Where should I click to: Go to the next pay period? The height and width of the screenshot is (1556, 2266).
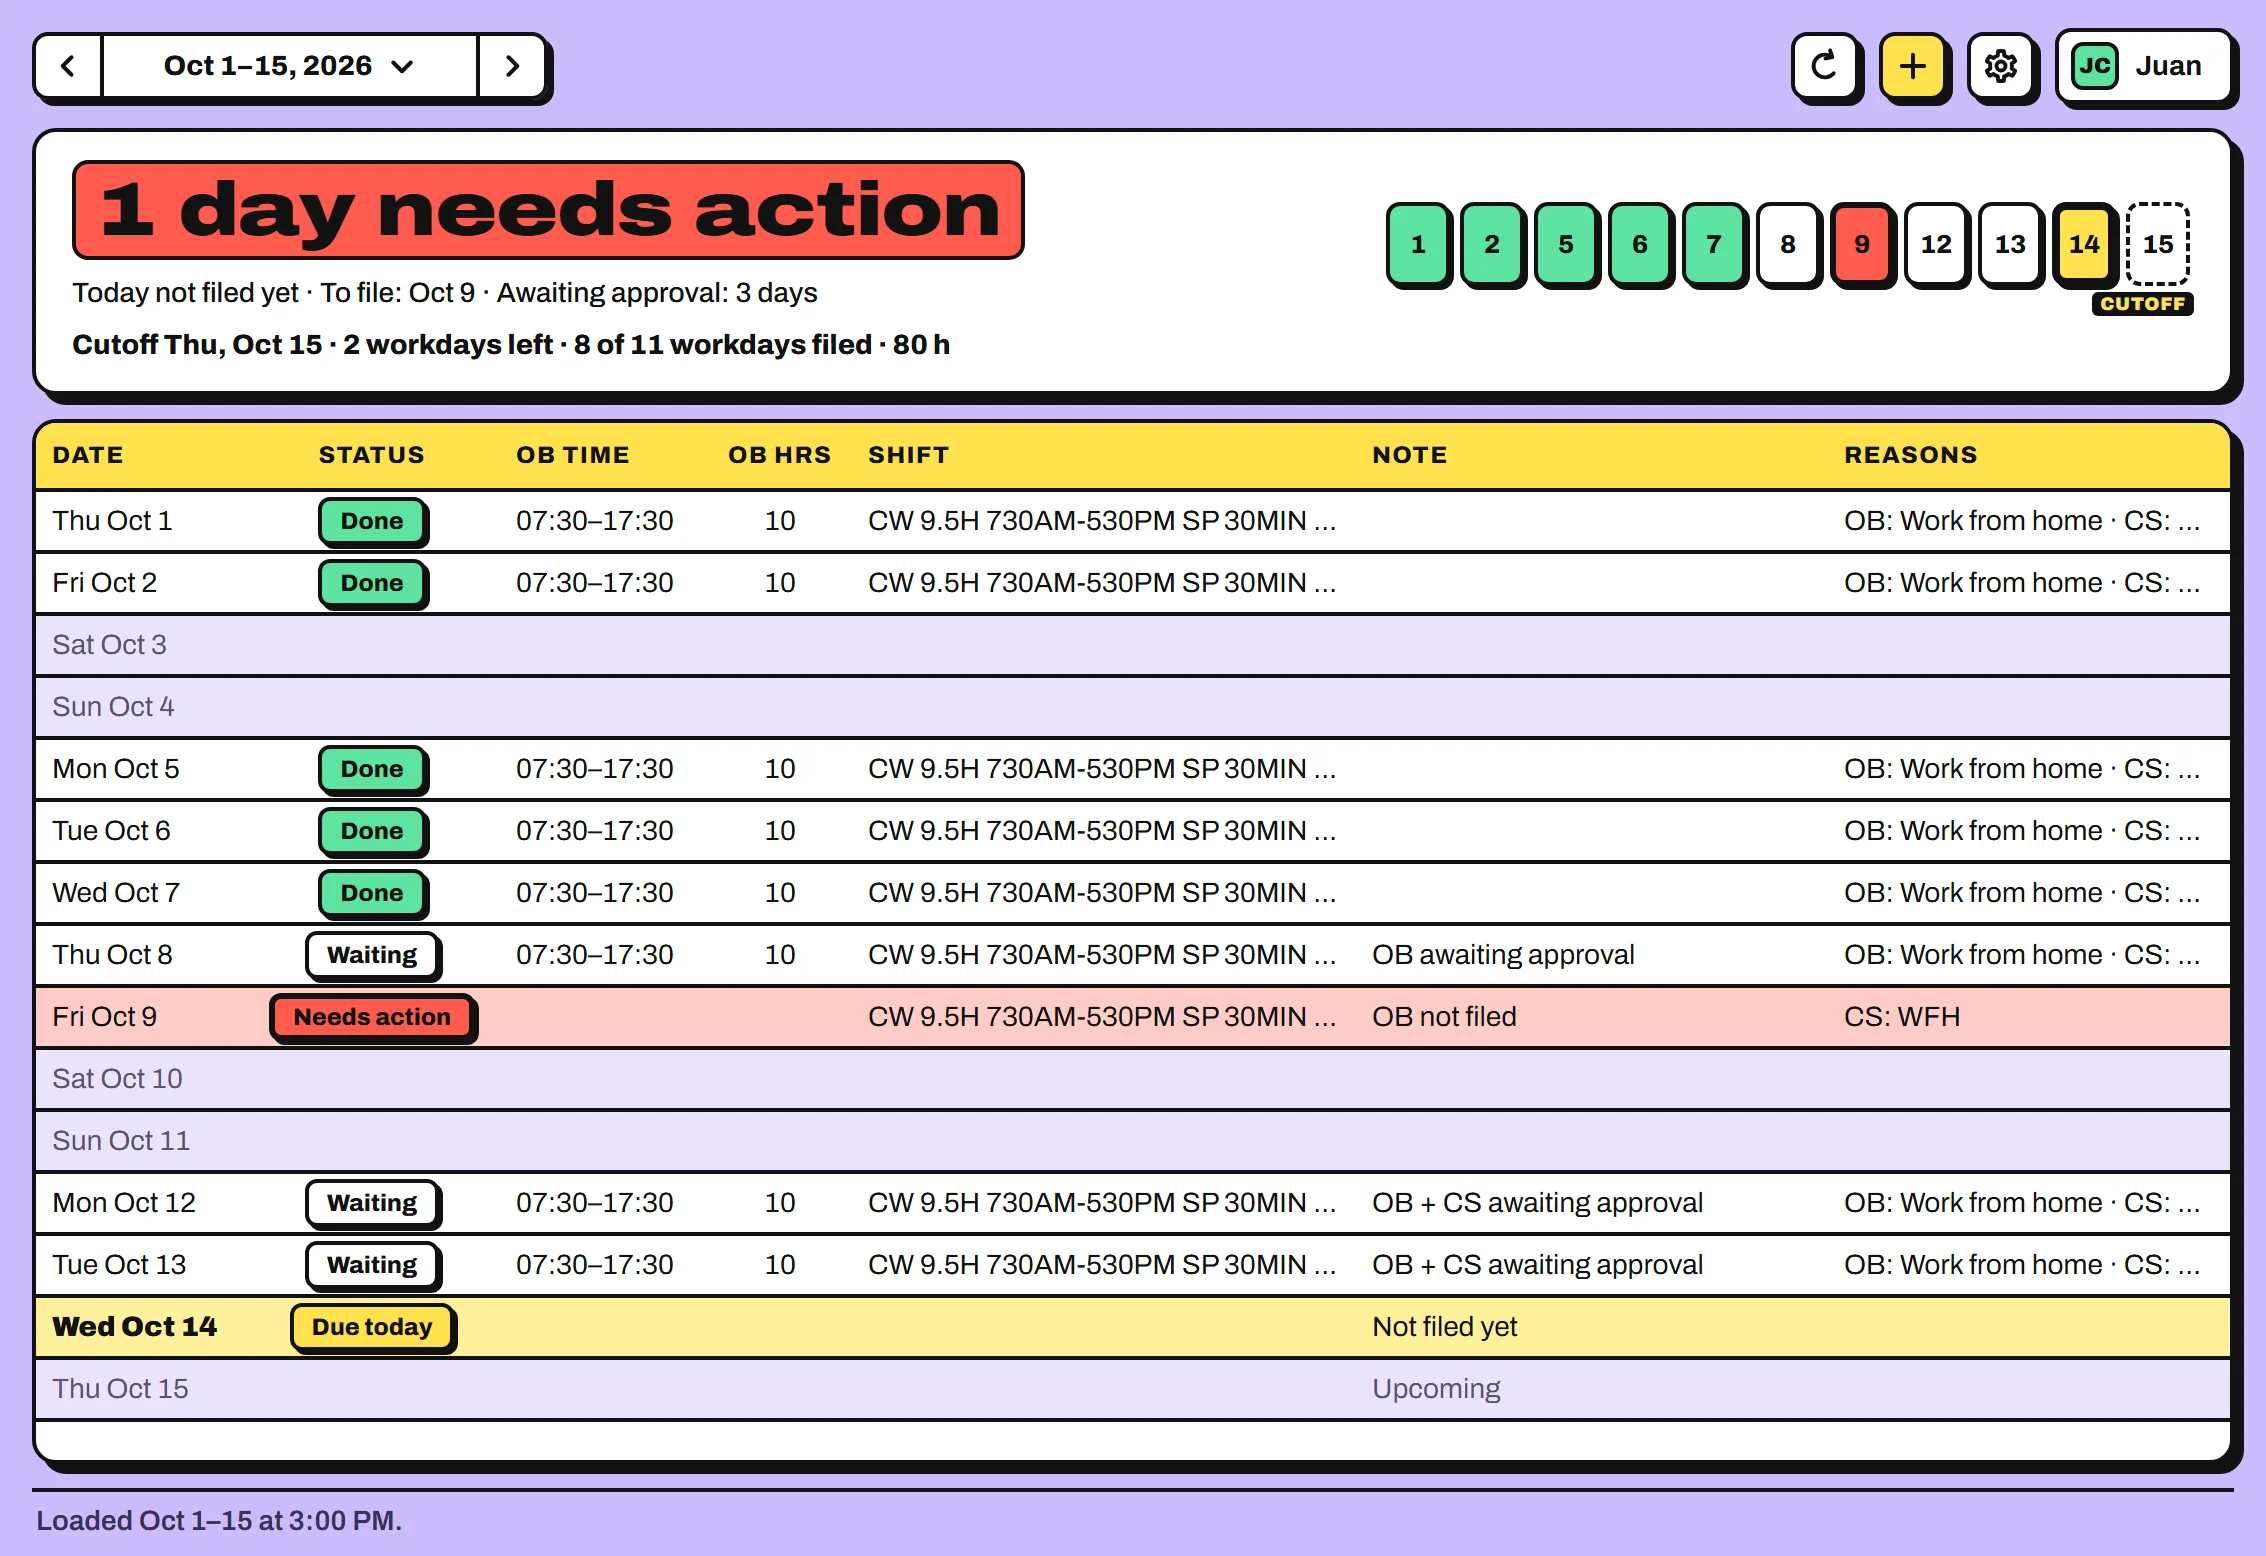[512, 66]
